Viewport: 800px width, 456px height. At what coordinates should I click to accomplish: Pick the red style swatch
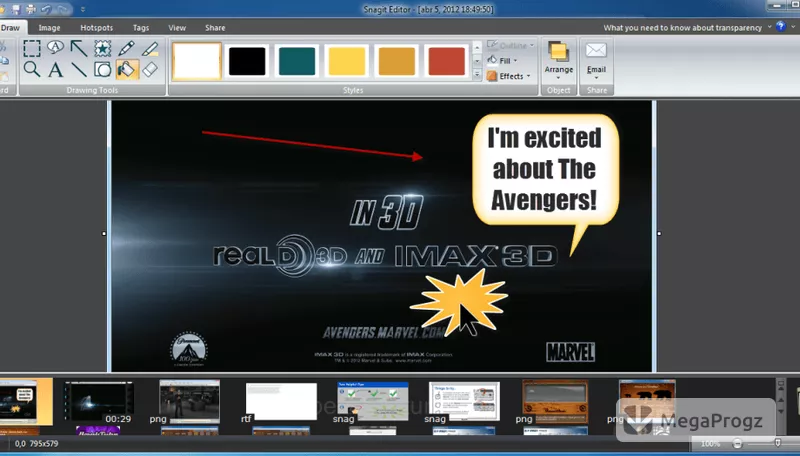point(446,61)
